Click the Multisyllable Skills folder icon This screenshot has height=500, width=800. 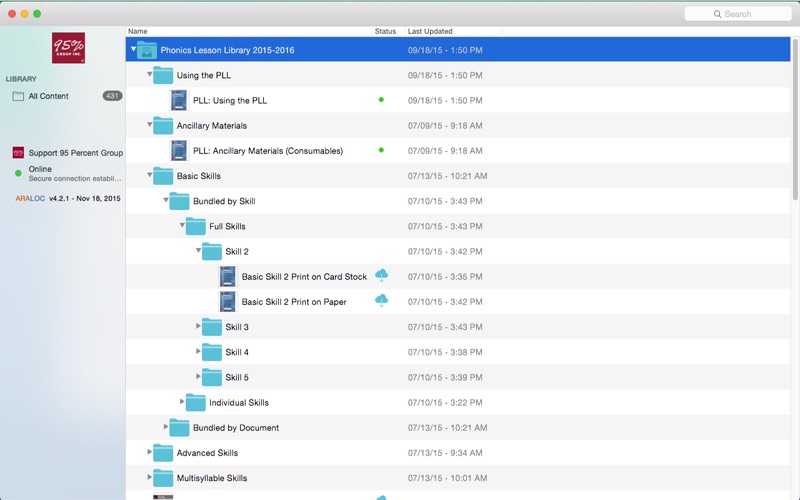pyautogui.click(x=163, y=478)
